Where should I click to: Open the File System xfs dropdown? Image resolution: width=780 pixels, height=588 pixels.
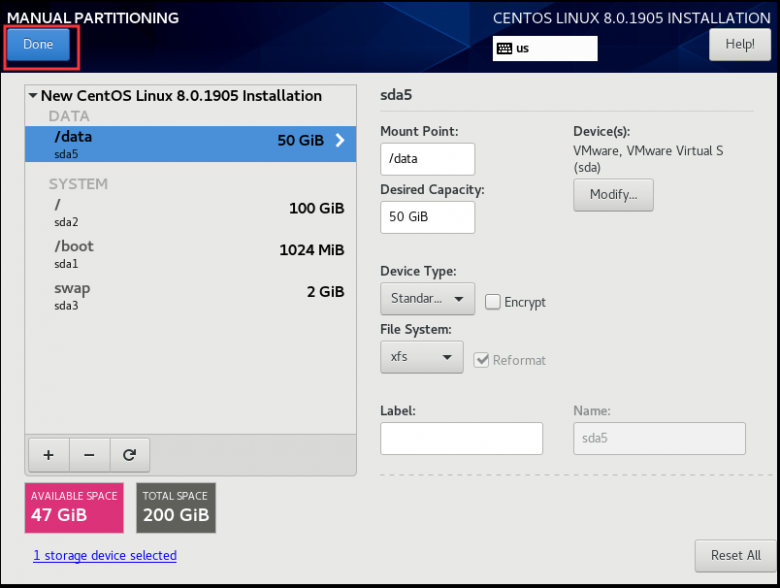pyautogui.click(x=421, y=357)
